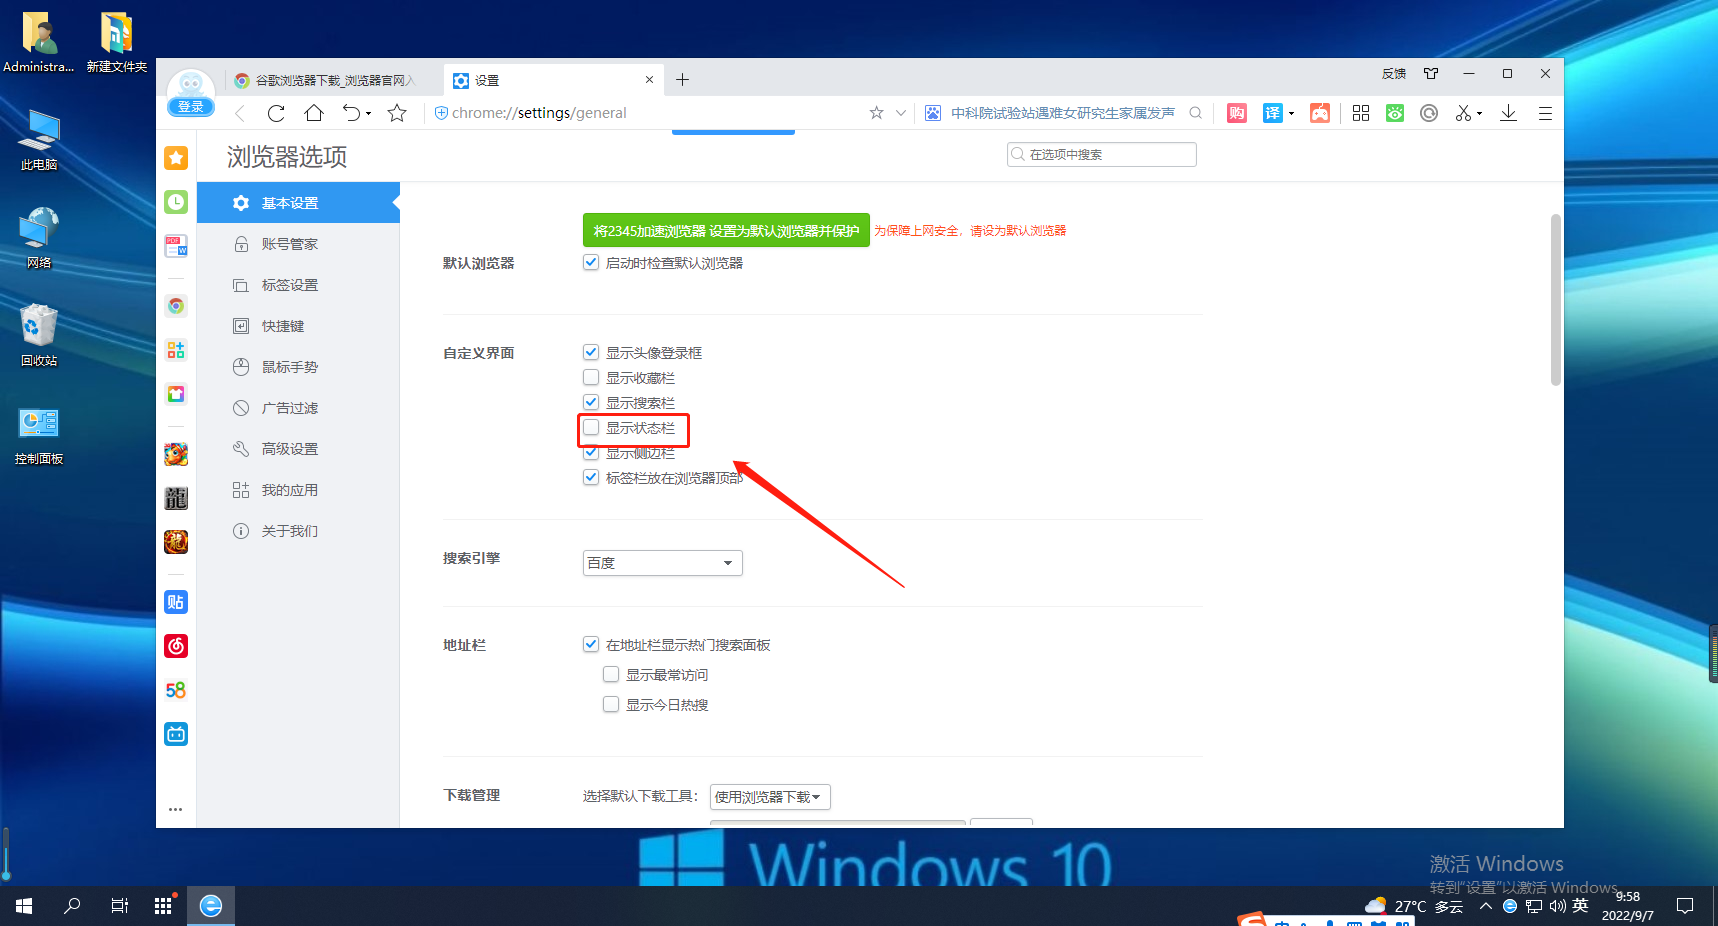Open 广告过滤 settings section
The image size is (1718, 926).
pos(298,408)
